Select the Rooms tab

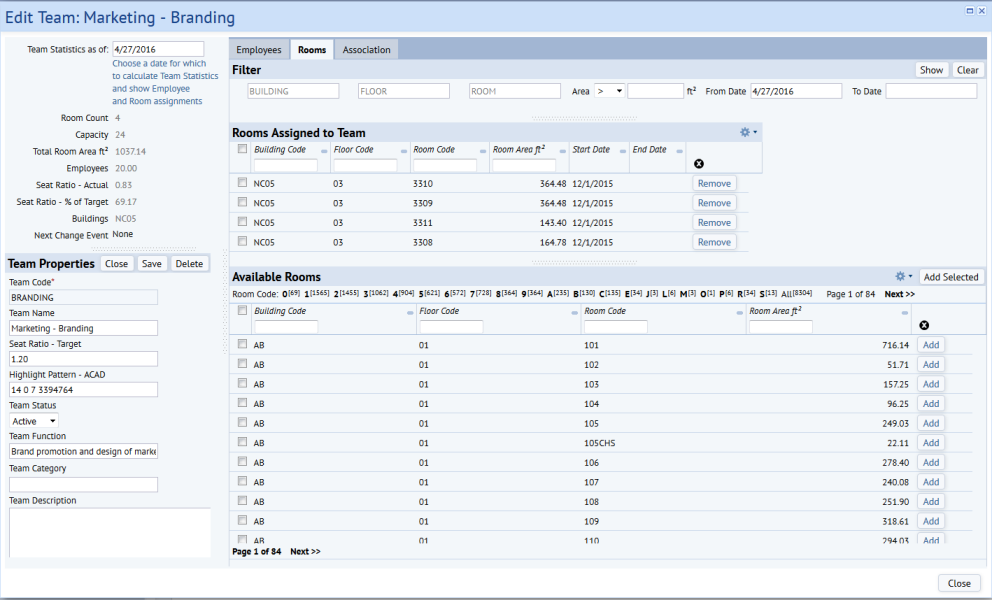coord(312,49)
